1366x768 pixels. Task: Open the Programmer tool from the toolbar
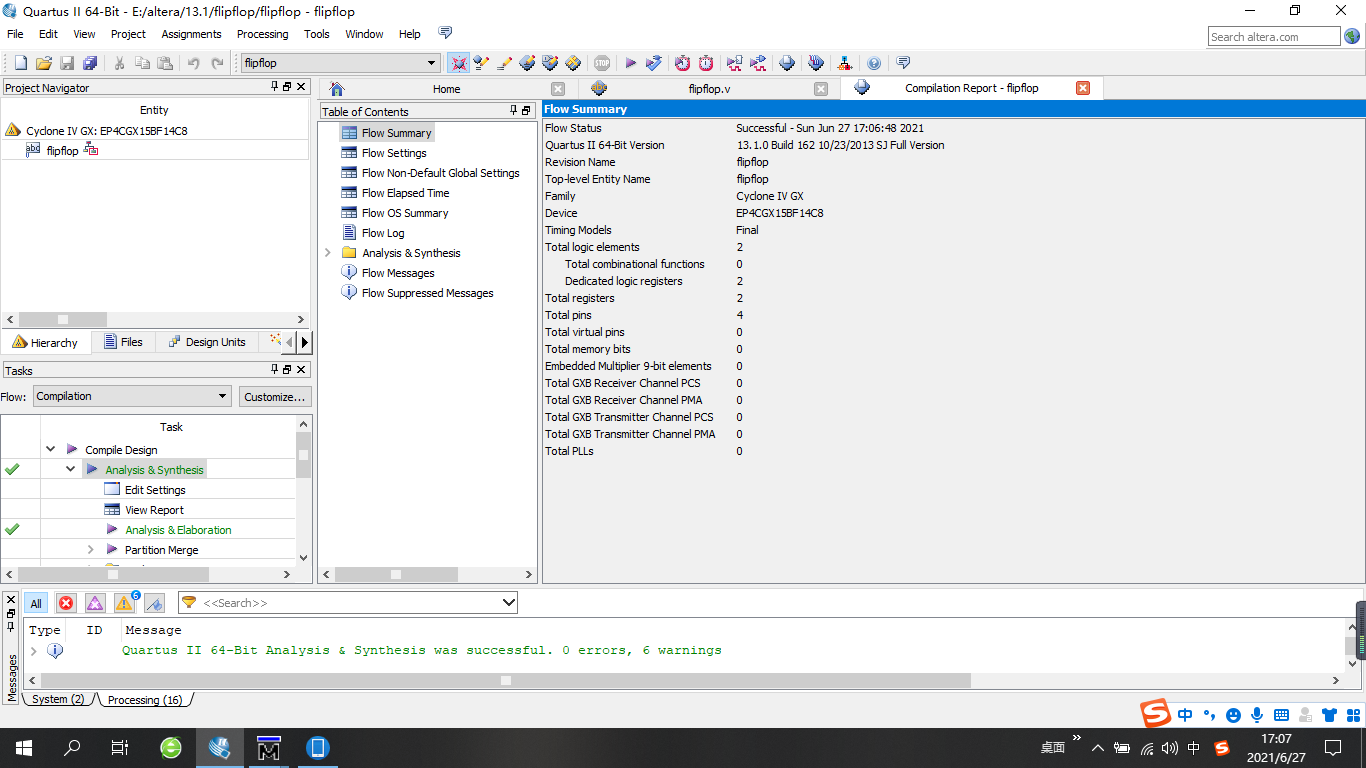(x=816, y=63)
